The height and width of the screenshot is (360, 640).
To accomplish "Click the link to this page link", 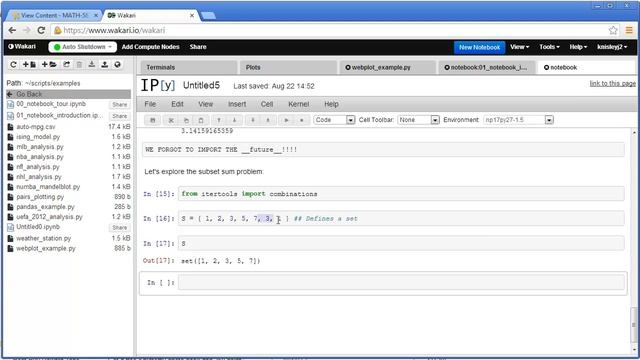I will tap(612, 83).
